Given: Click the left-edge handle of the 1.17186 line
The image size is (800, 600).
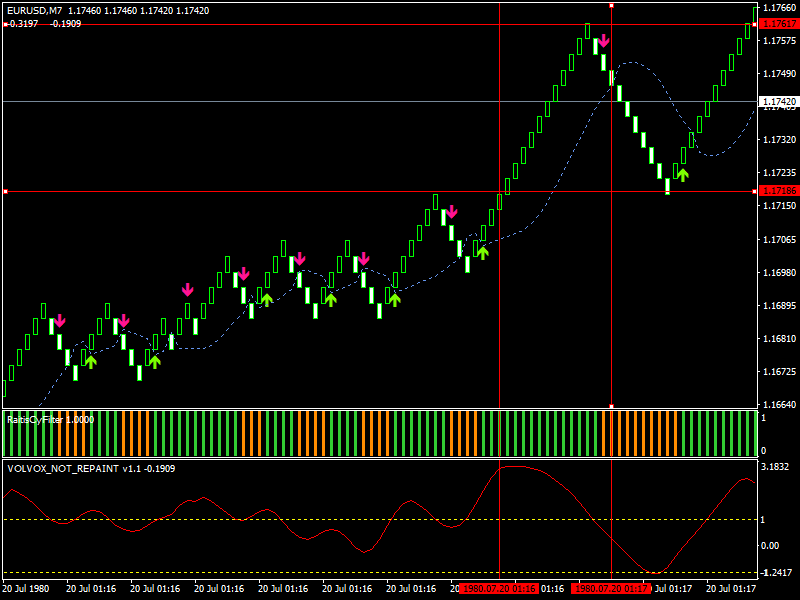Looking at the screenshot, I should point(5,191).
